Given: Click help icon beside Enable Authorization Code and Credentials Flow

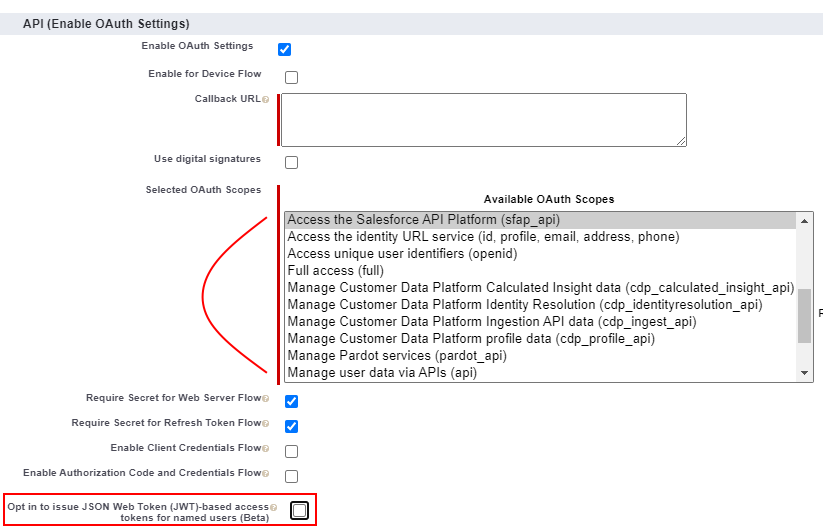Looking at the screenshot, I should 266,474.
